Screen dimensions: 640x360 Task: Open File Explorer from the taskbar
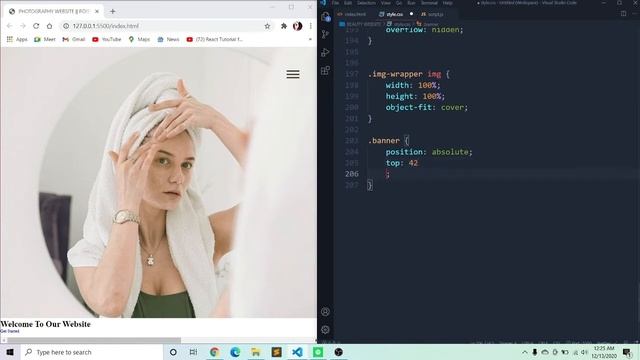coord(256,352)
